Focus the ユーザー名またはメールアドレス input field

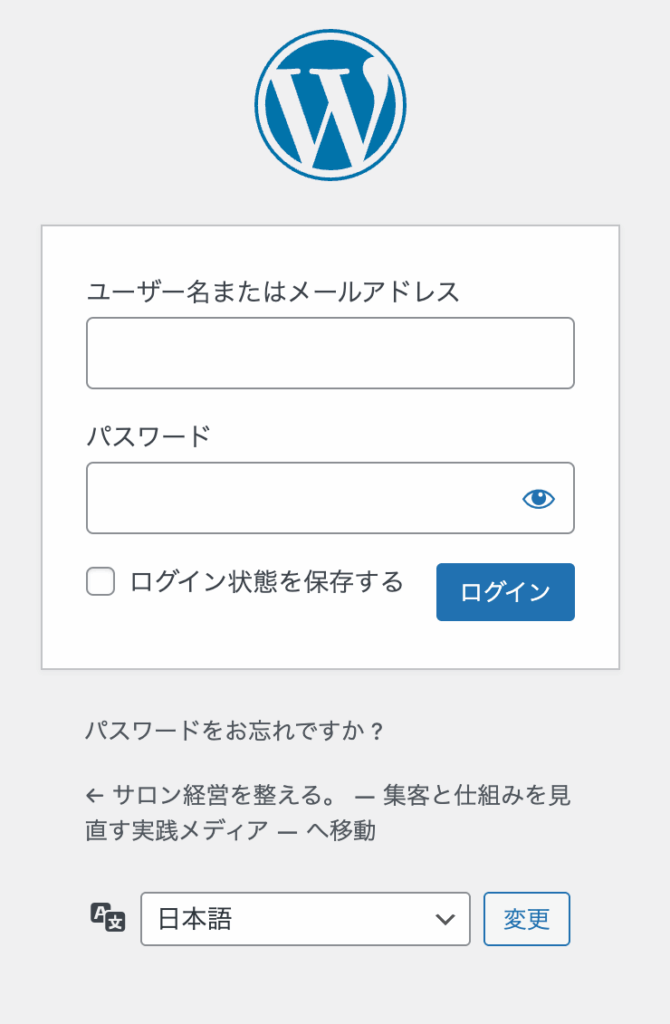330,353
